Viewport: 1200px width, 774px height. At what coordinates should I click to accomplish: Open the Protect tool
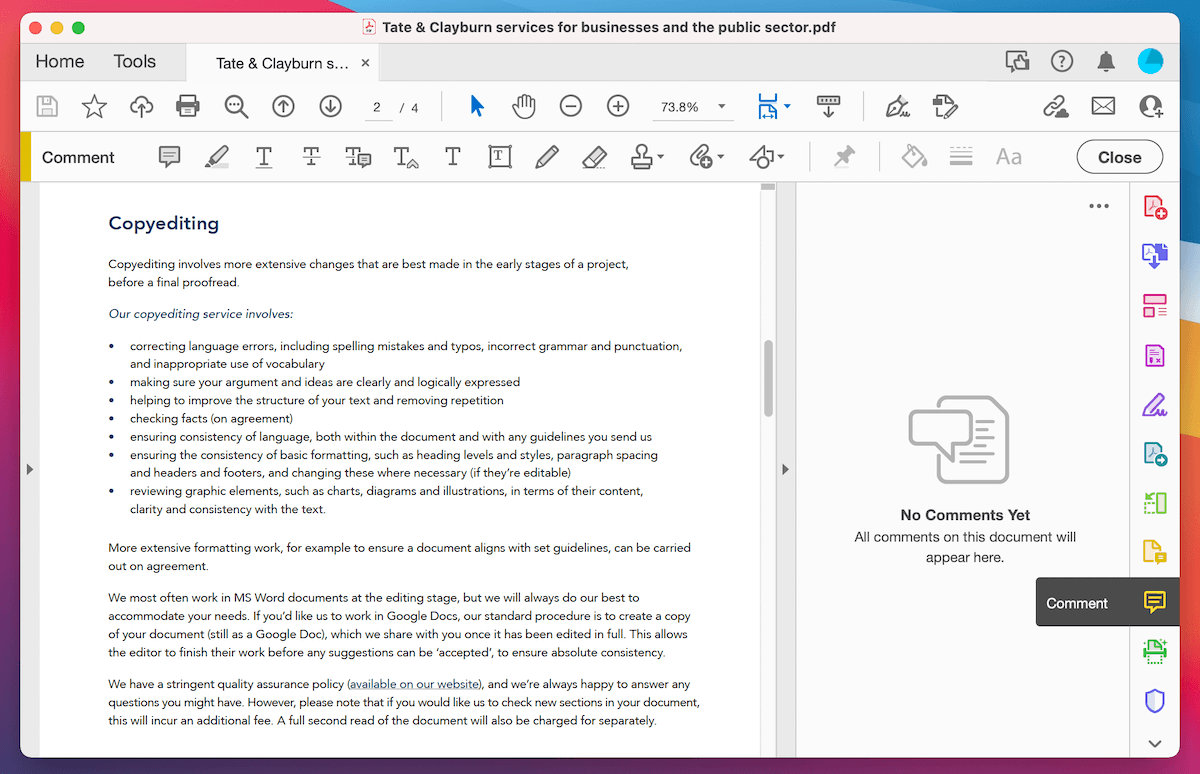point(1154,700)
